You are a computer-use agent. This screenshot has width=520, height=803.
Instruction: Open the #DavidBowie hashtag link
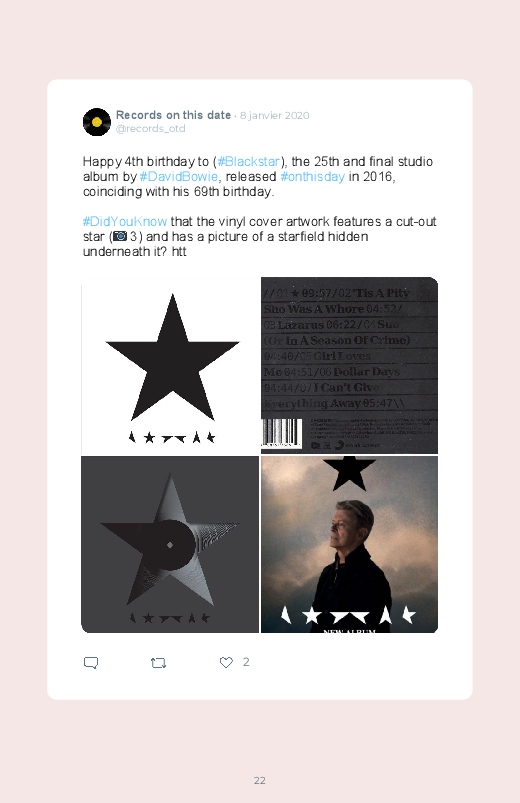point(179,176)
